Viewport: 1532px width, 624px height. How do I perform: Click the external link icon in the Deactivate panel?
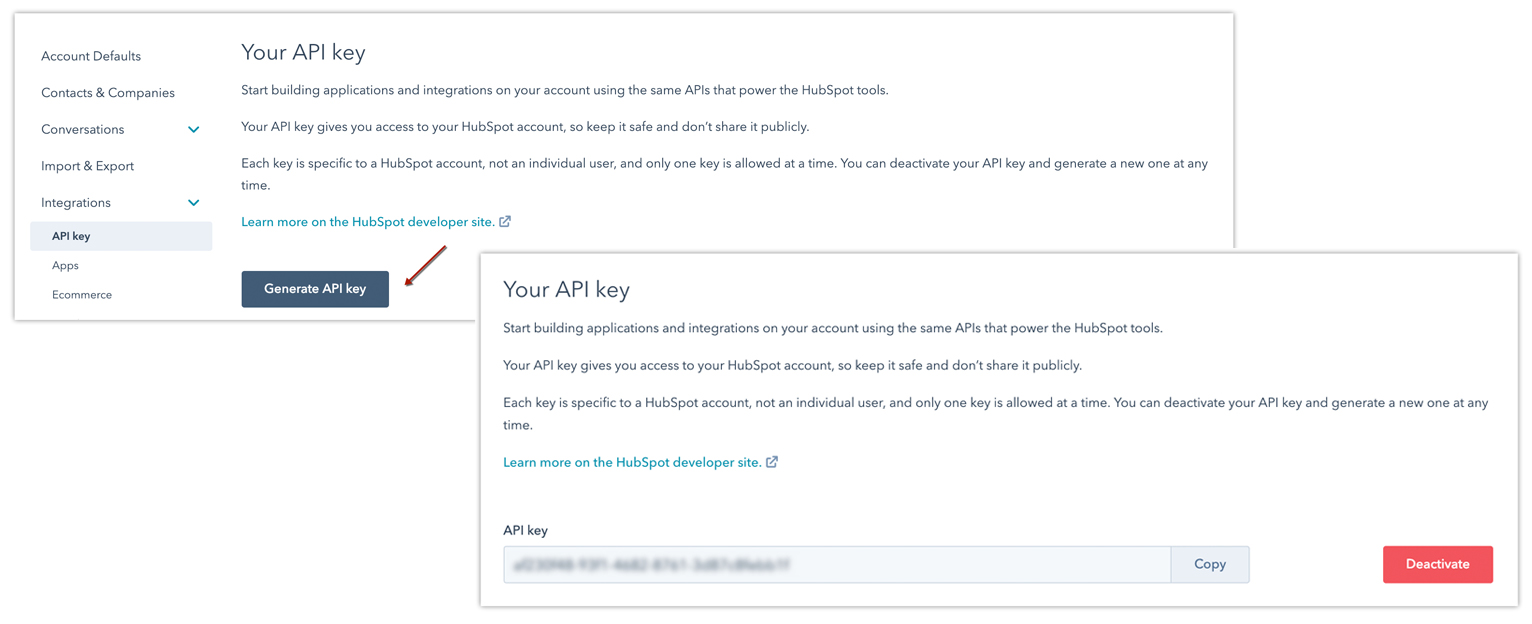[x=772, y=463]
